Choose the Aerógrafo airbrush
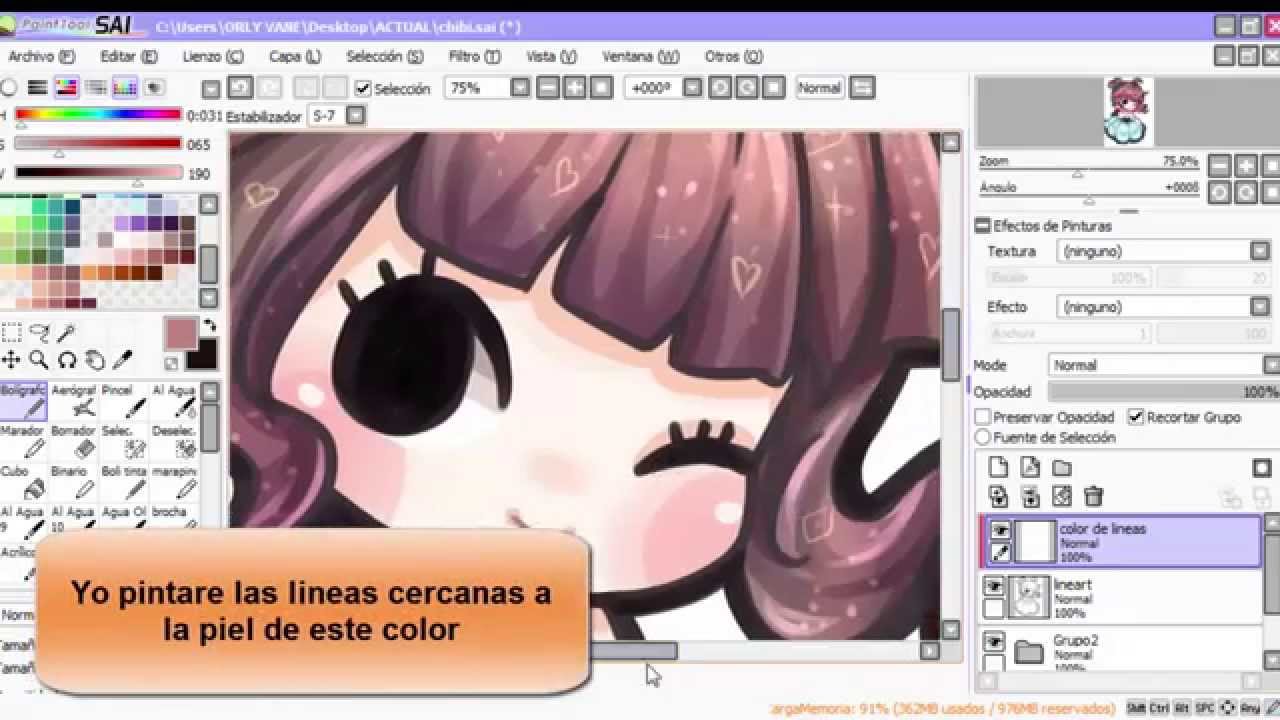Image resolution: width=1280 pixels, height=720 pixels. (73, 401)
